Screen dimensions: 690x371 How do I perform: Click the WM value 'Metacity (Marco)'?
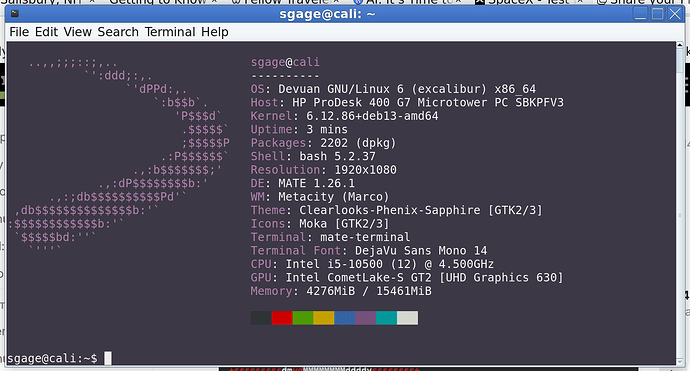(334, 197)
